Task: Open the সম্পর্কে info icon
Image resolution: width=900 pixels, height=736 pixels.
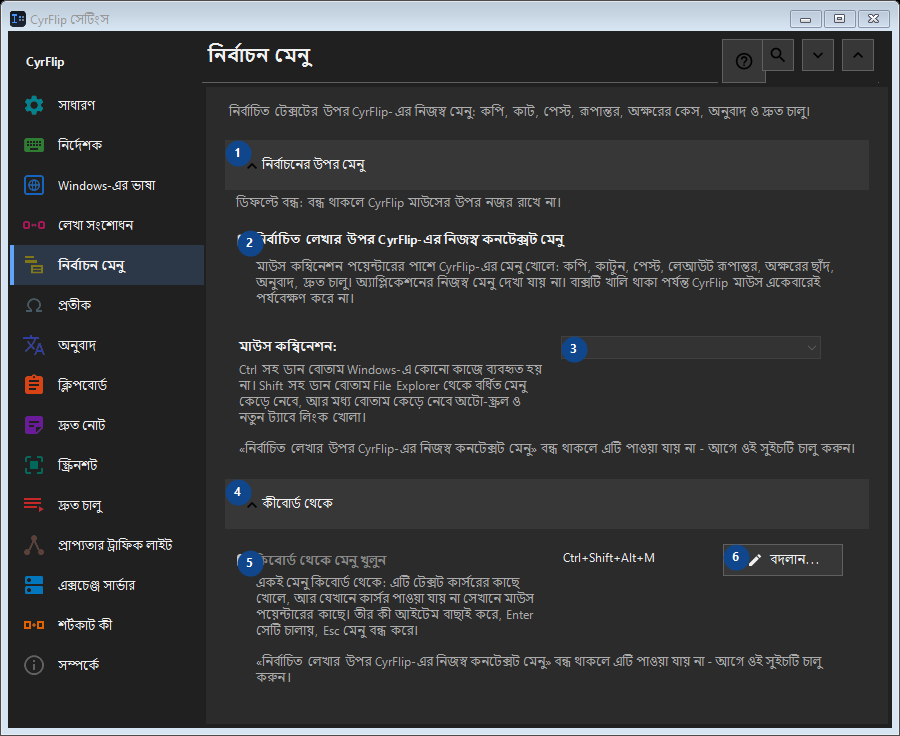Action: [34, 665]
